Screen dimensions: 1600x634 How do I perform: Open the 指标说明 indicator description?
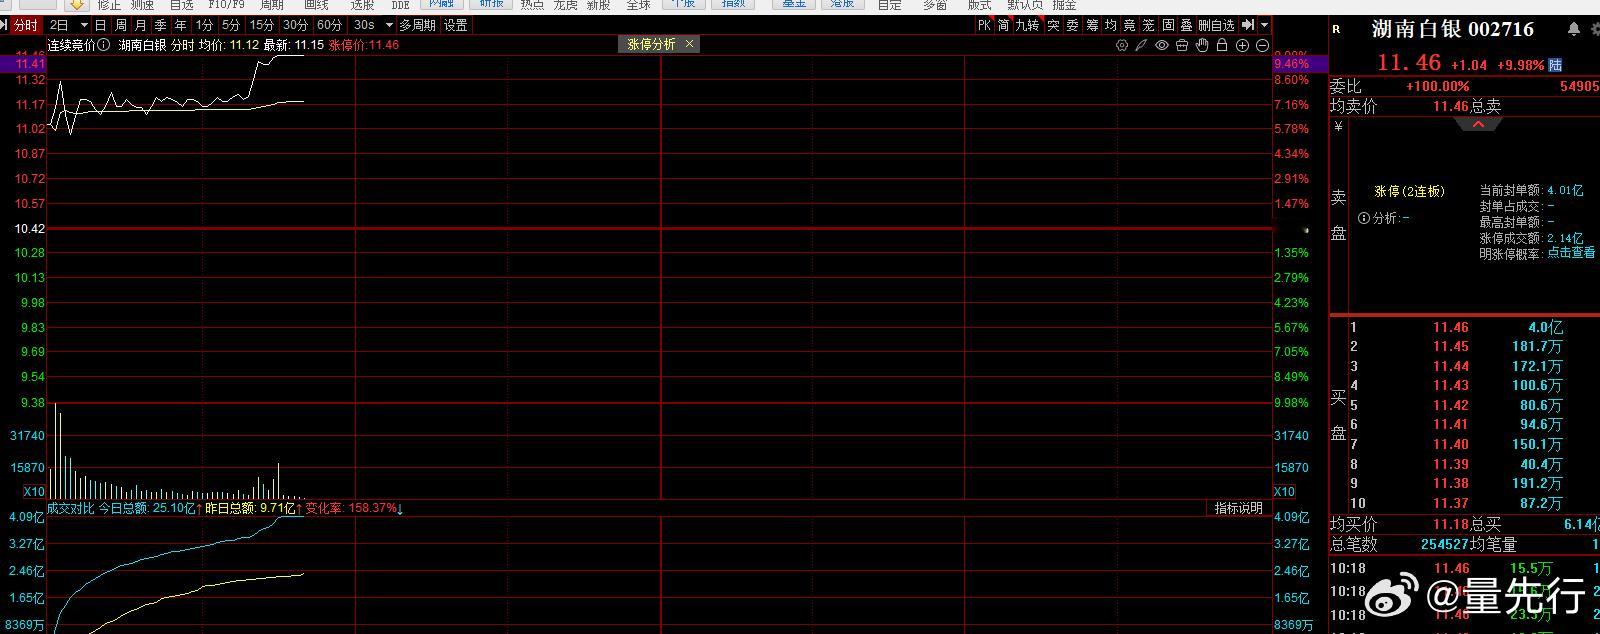(x=1238, y=508)
